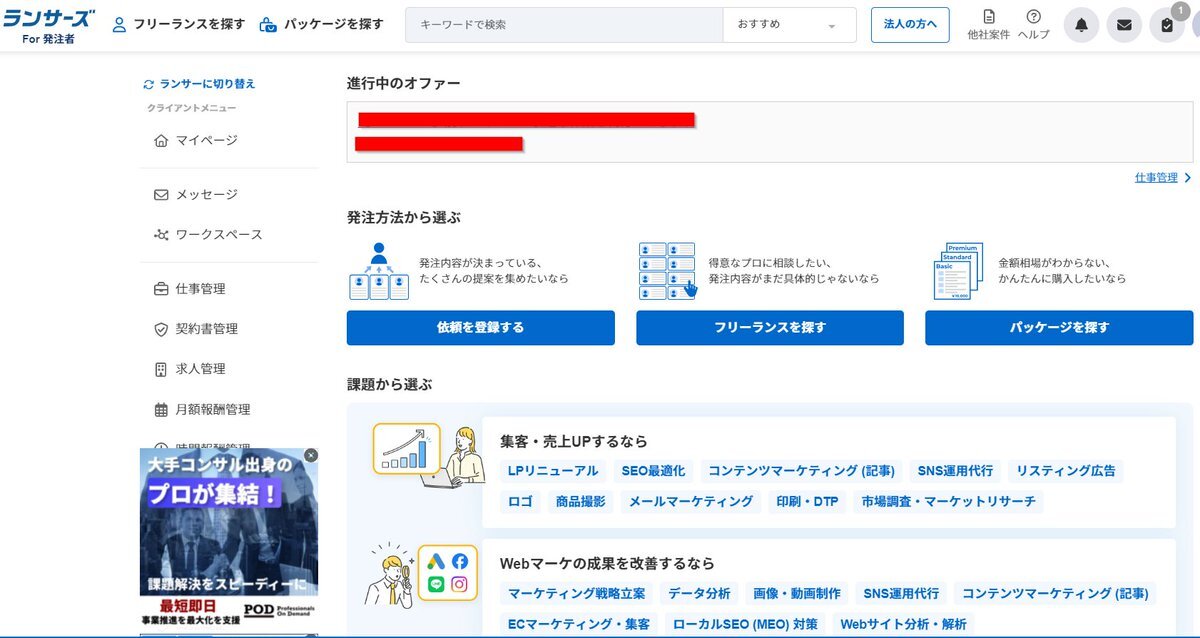Viewport: 1200px width, 638px height.
Task: Select the メールマーケティング tag
Action: click(x=691, y=502)
